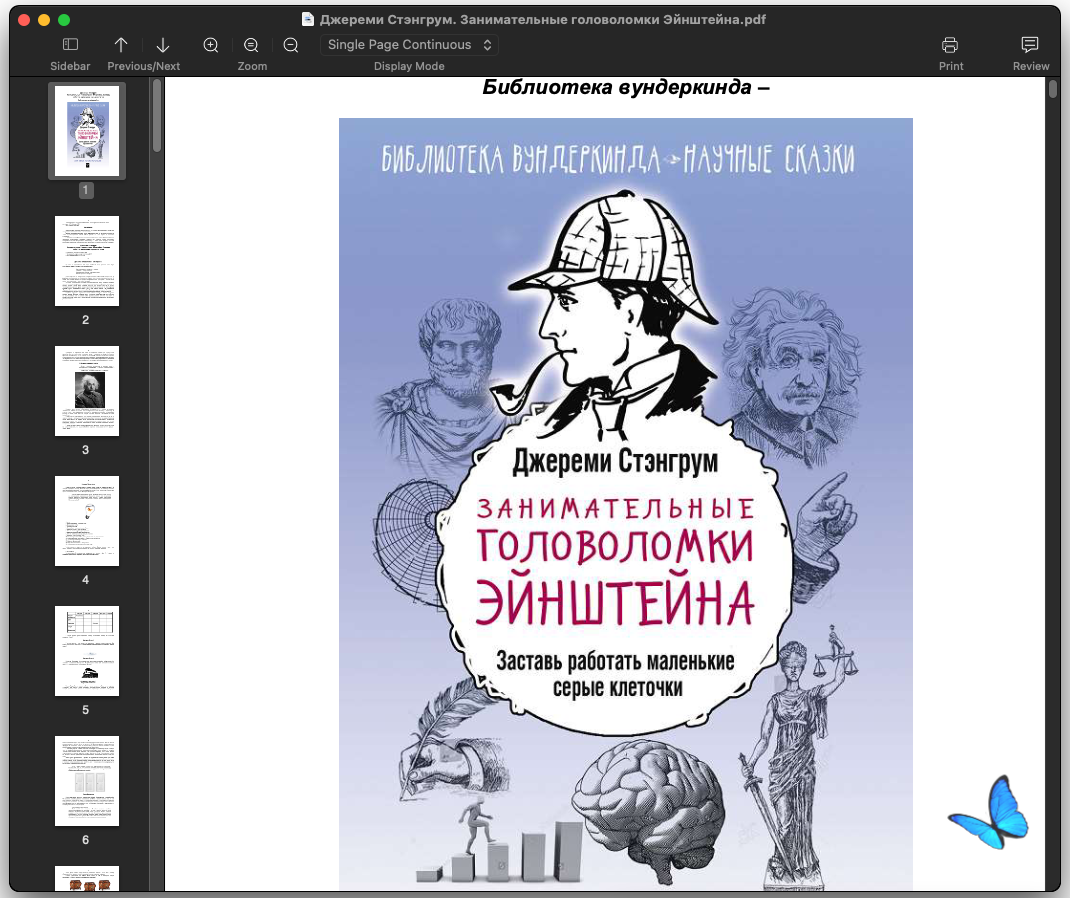This screenshot has height=898, width=1070.
Task: Click the sidebar thumbnail scrollbar
Action: pyautogui.click(x=156, y=116)
